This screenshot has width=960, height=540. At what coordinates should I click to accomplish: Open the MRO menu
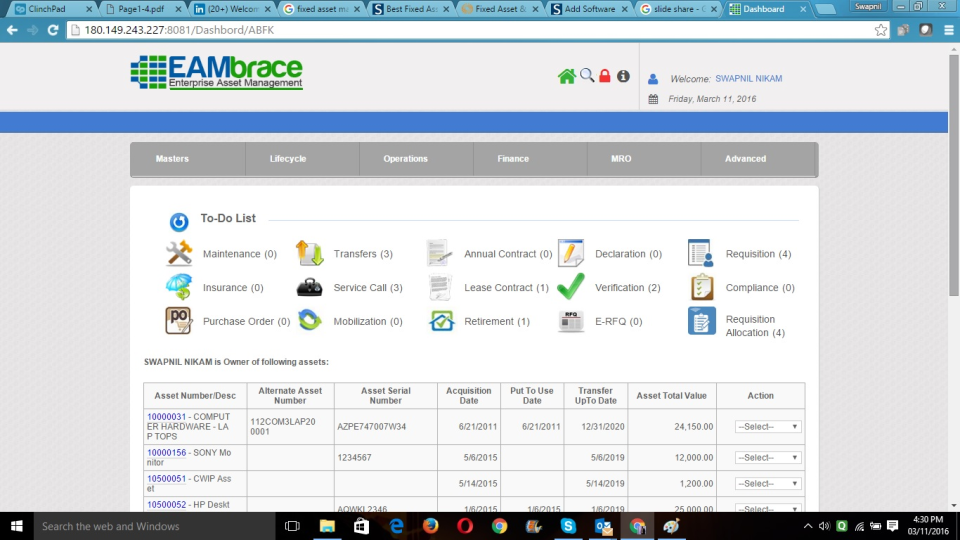click(621, 159)
